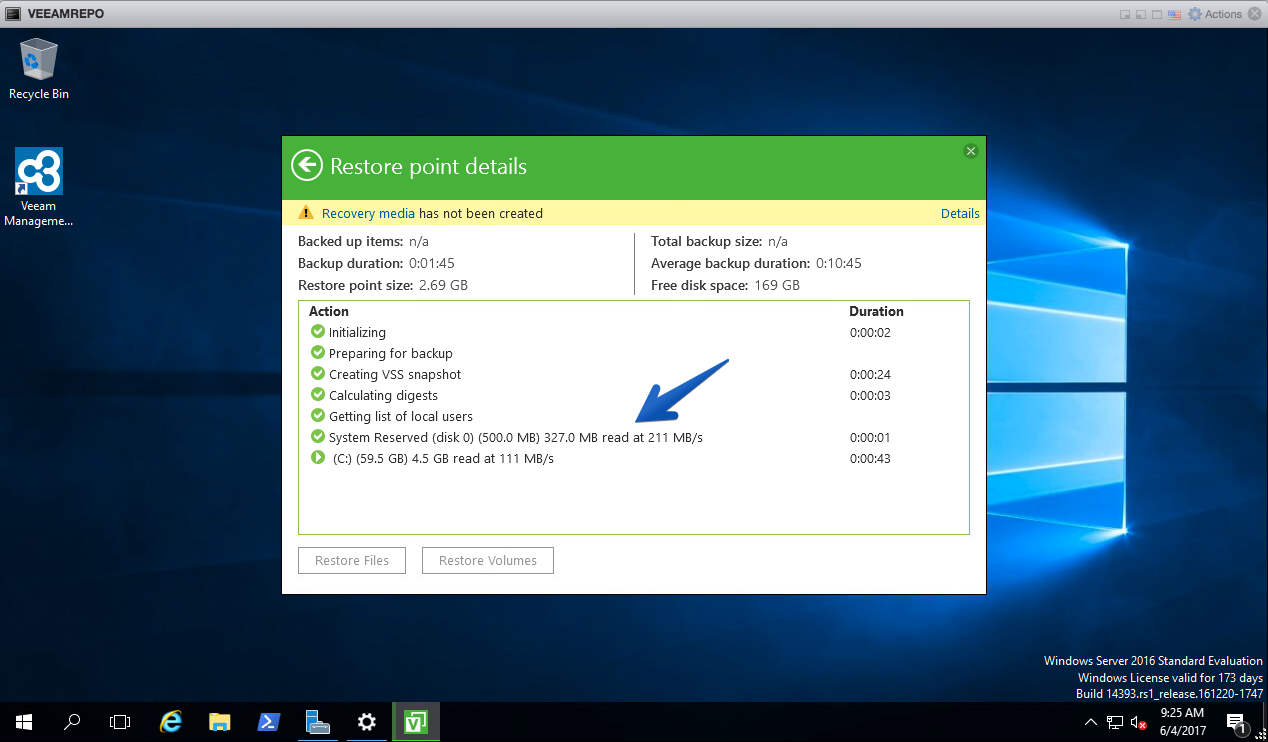
Task: Click the first window size icon in the VEEAMREPO console bar
Action: (1126, 14)
